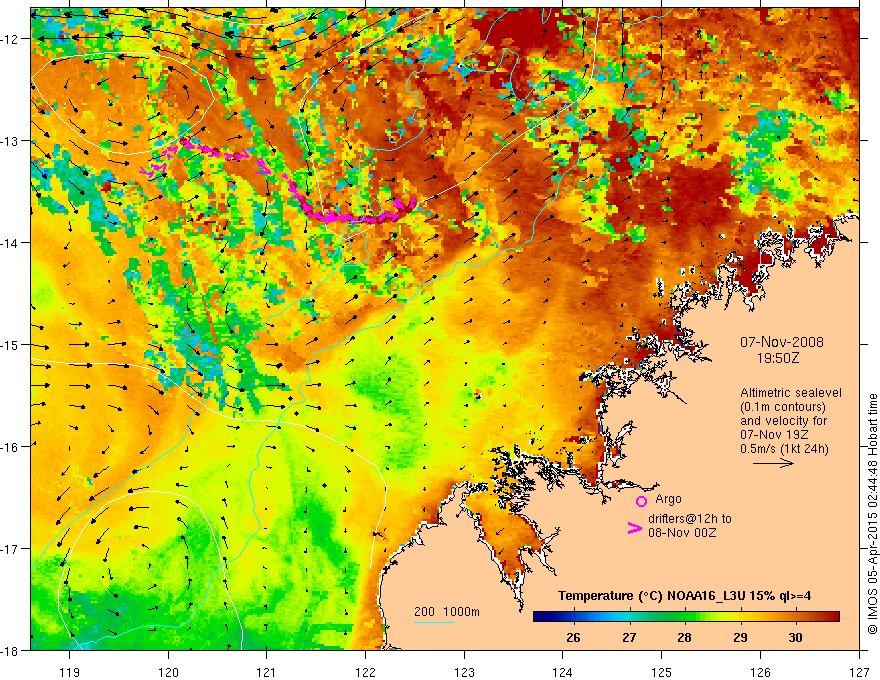Click the '200 1000m' depth label

[x=447, y=612]
